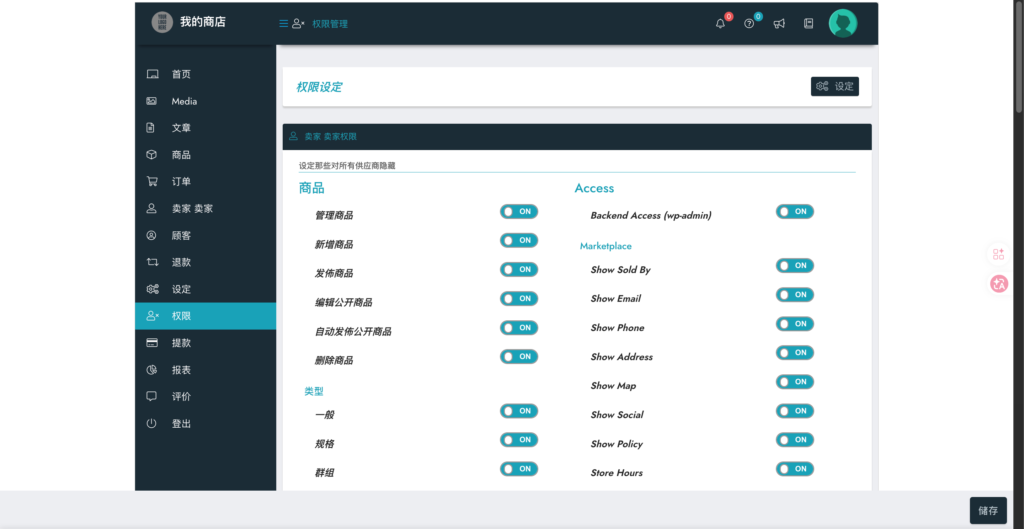
Task: Open the help question mark icon
Action: tap(749, 24)
